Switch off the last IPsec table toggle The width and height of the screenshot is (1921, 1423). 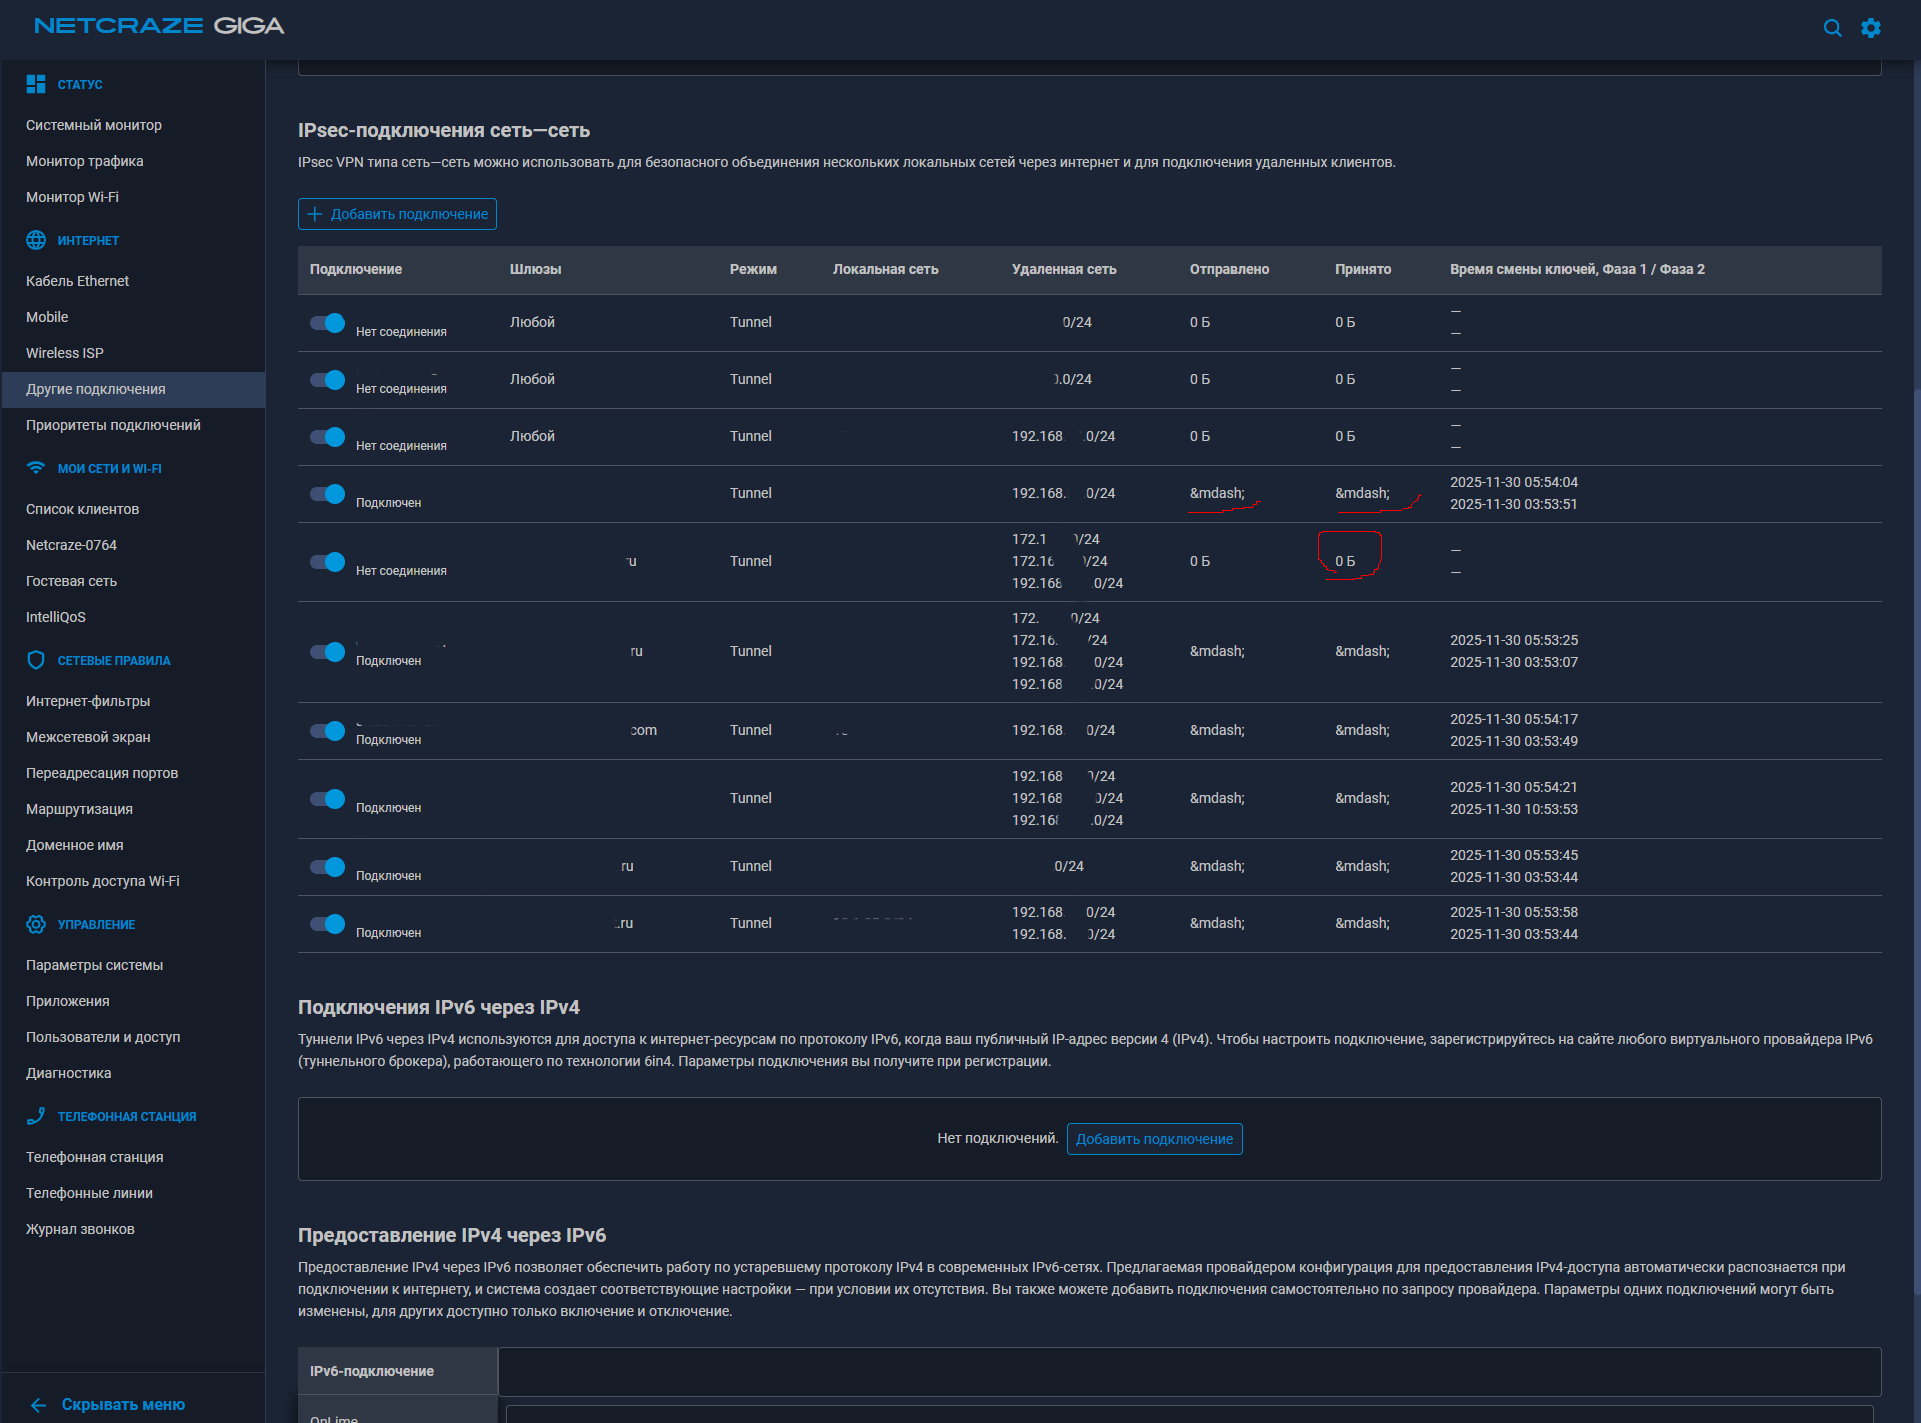click(x=327, y=923)
